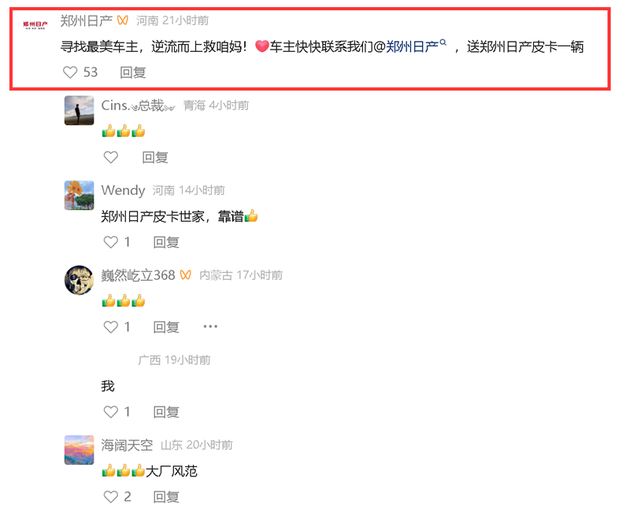Like Wendy's comment about 皮卡世家
Viewport: 630px width, 508px height.
[x=111, y=242]
